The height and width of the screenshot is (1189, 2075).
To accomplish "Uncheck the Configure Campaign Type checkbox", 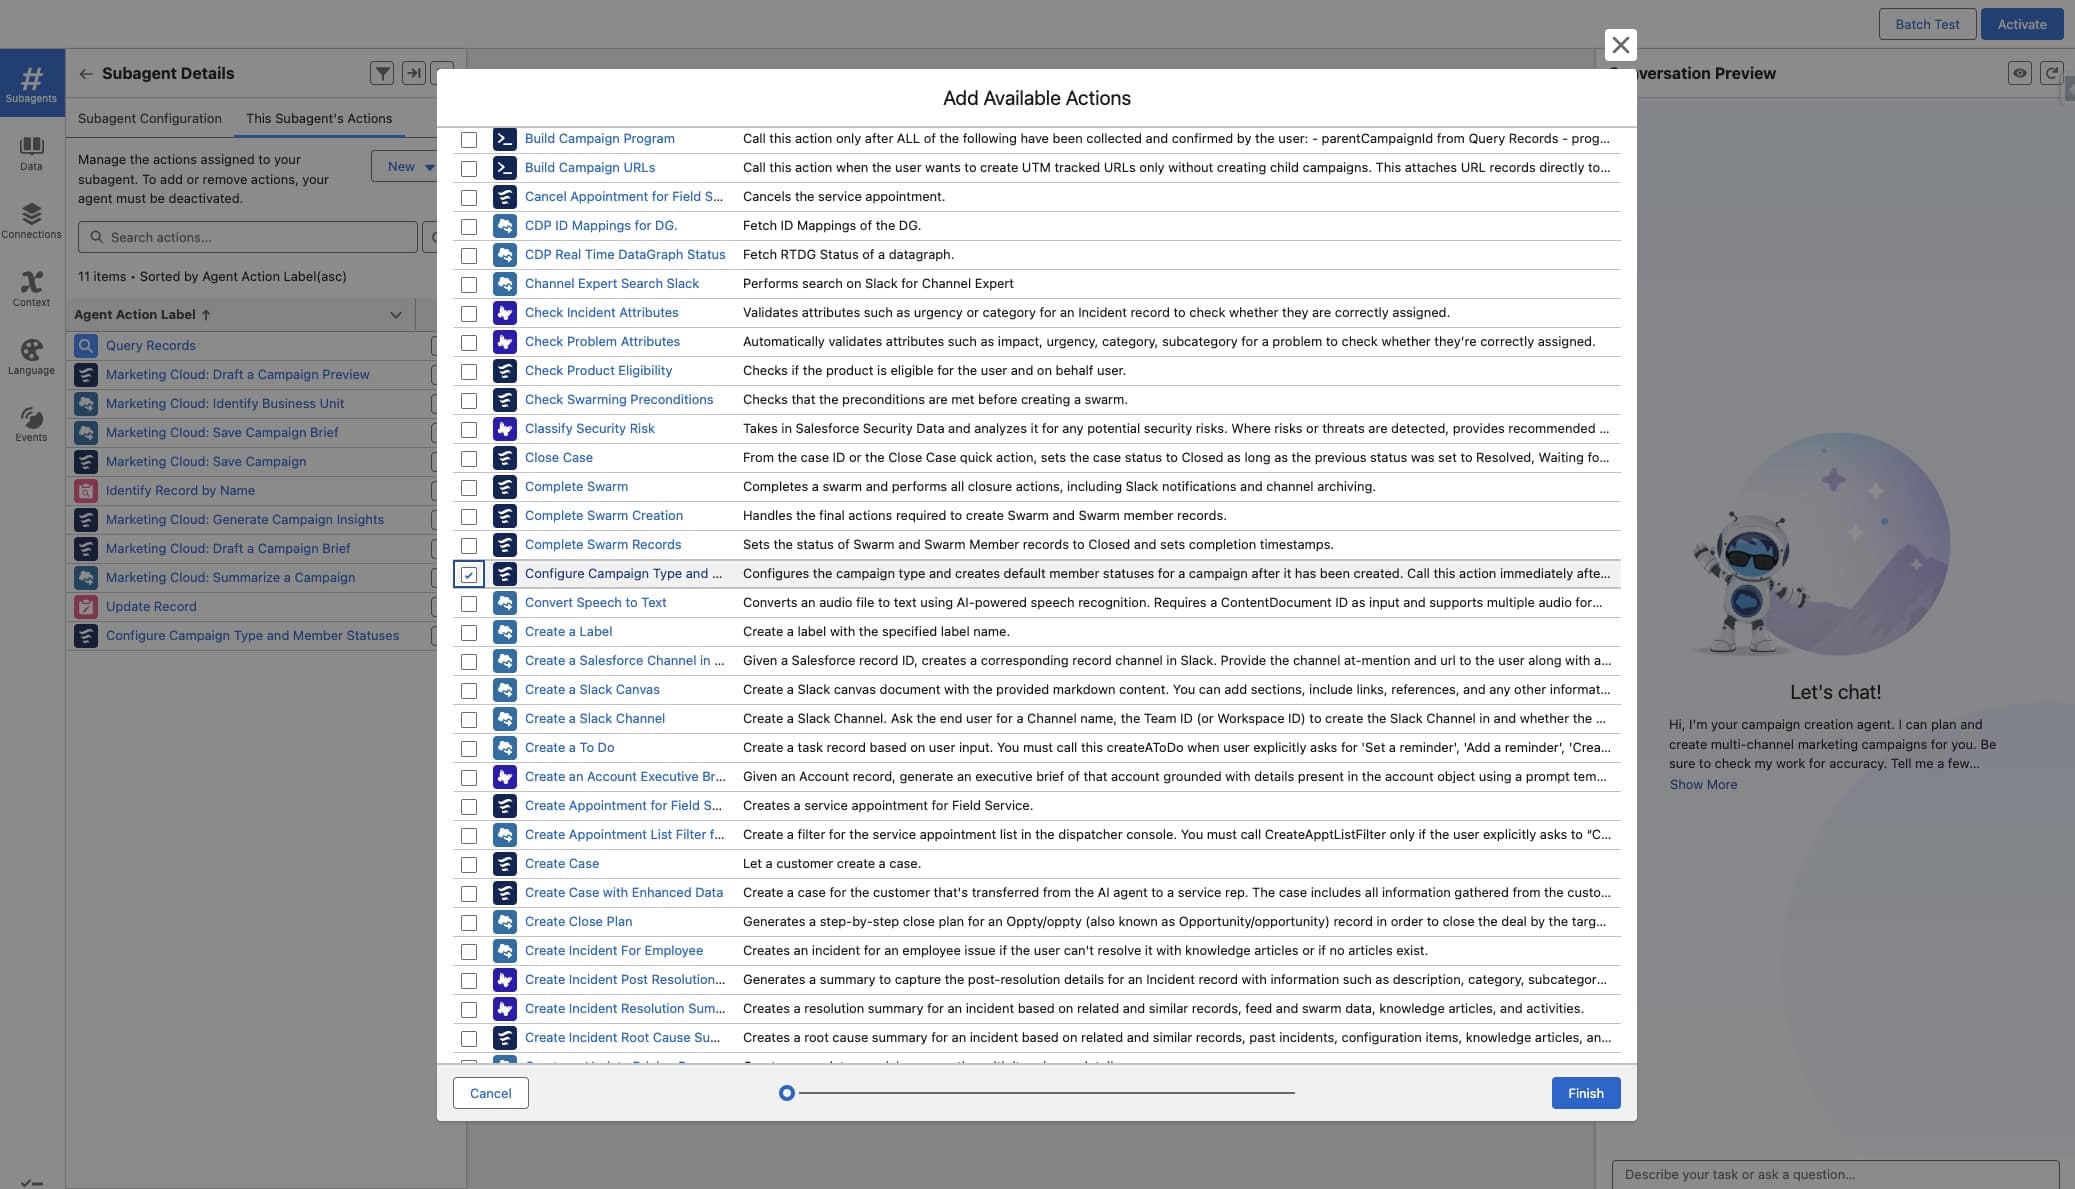I will 469,575.
